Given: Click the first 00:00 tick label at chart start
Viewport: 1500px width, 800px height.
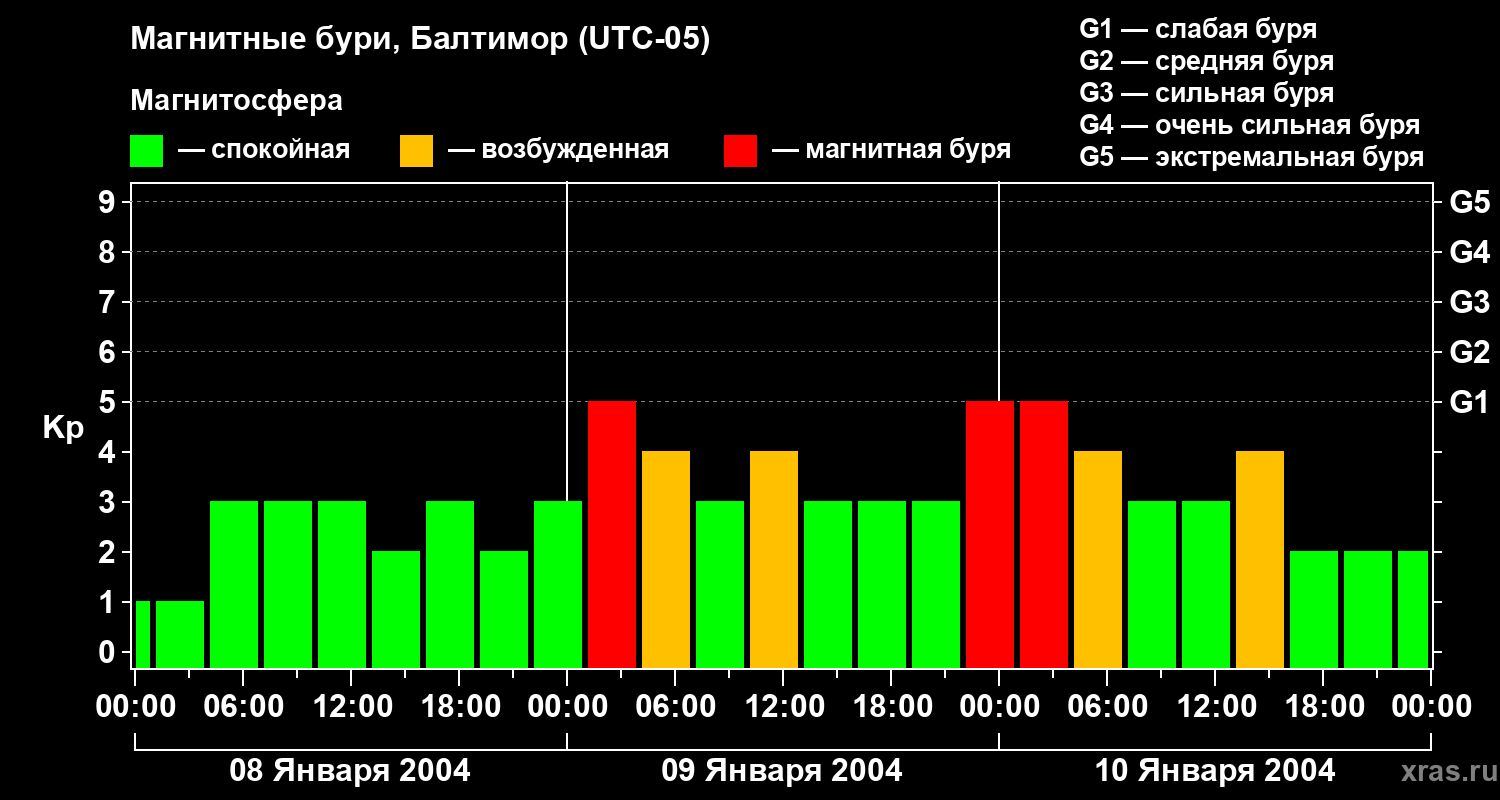Looking at the screenshot, I should tap(135, 707).
